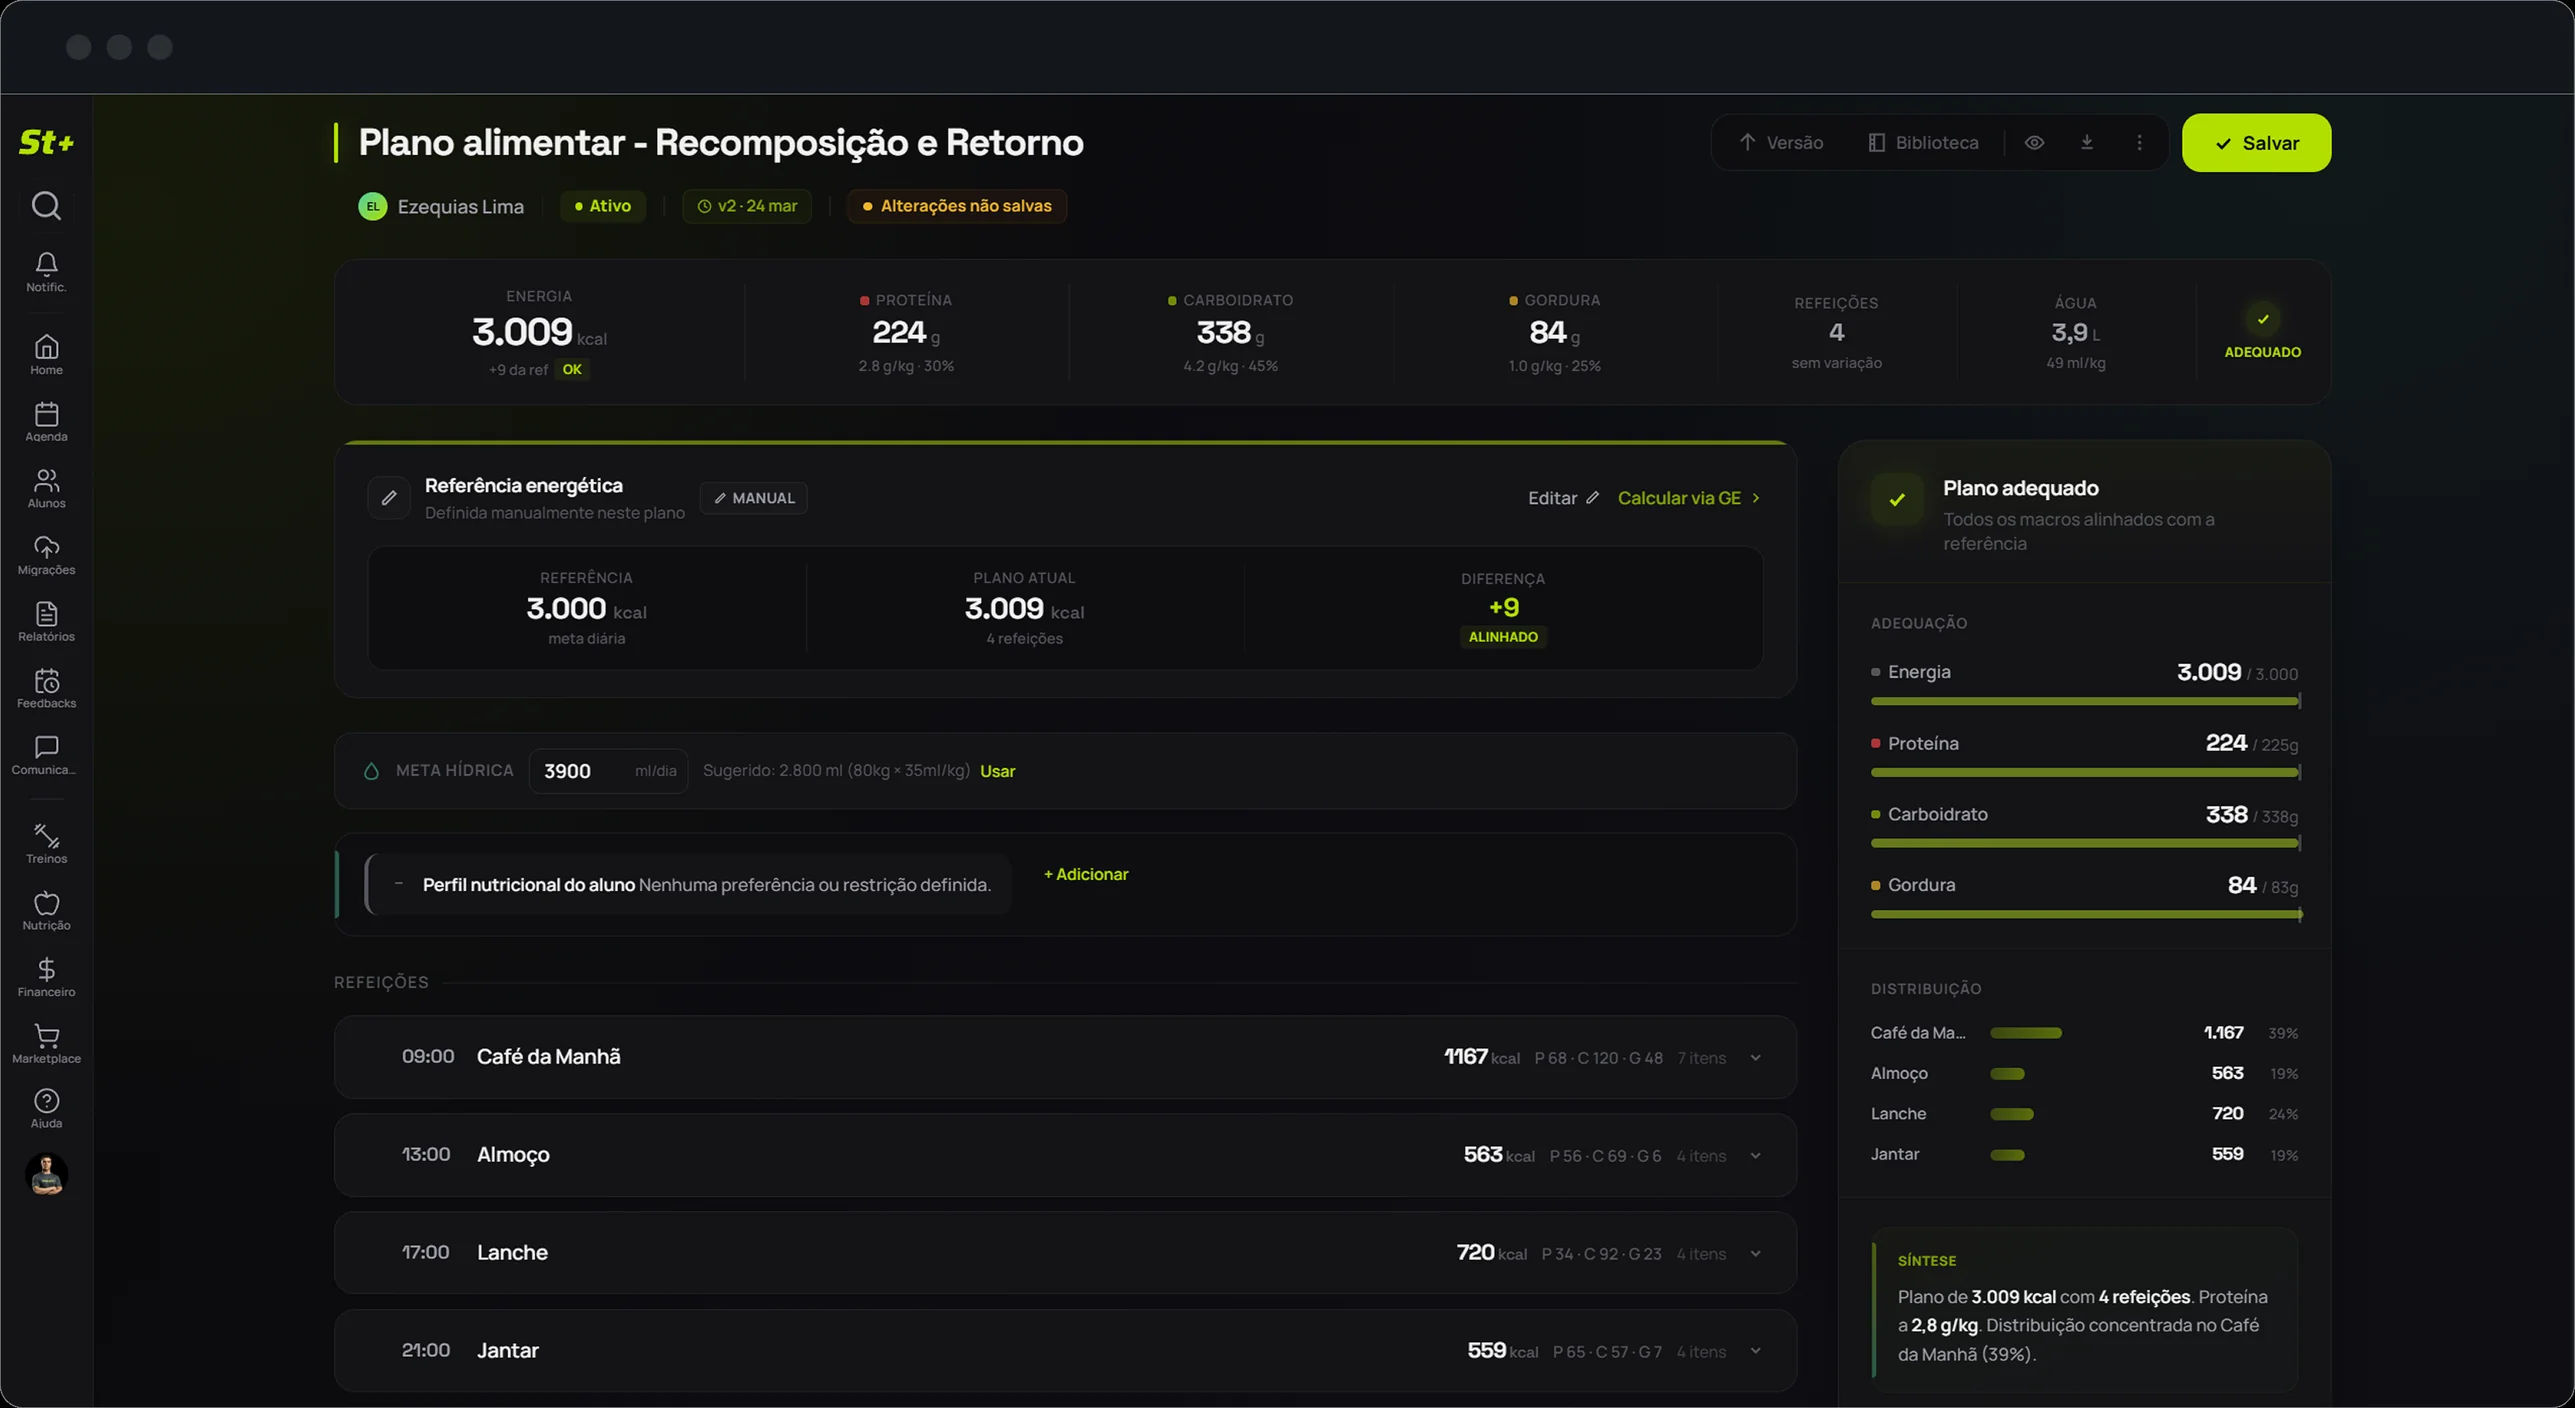Open the three-dot more options menu
The image size is (2575, 1408).
[2139, 142]
